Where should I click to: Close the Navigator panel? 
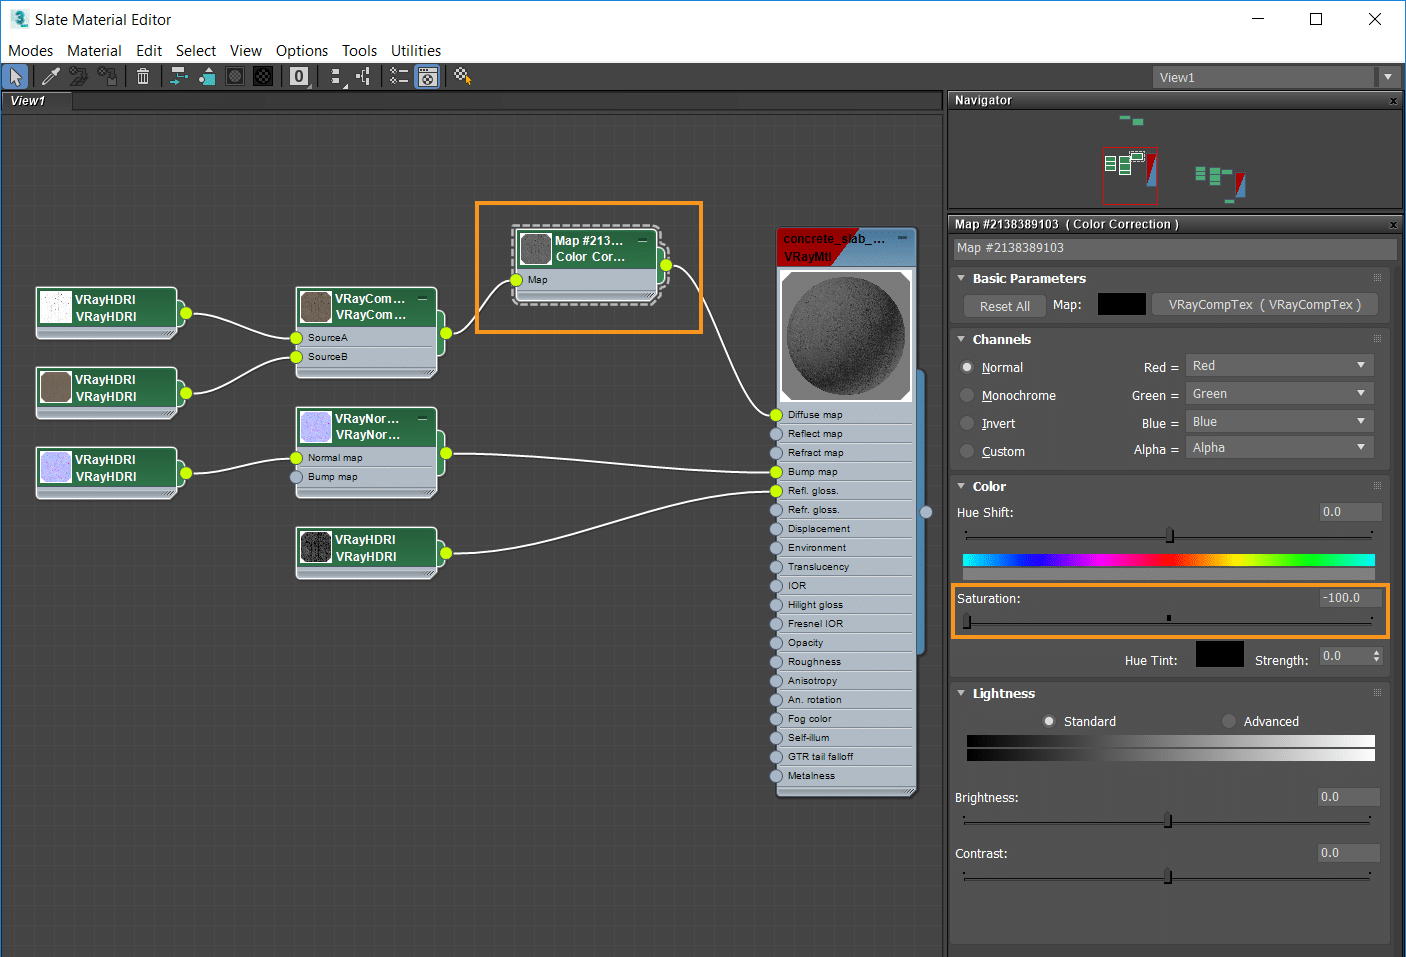click(x=1393, y=101)
